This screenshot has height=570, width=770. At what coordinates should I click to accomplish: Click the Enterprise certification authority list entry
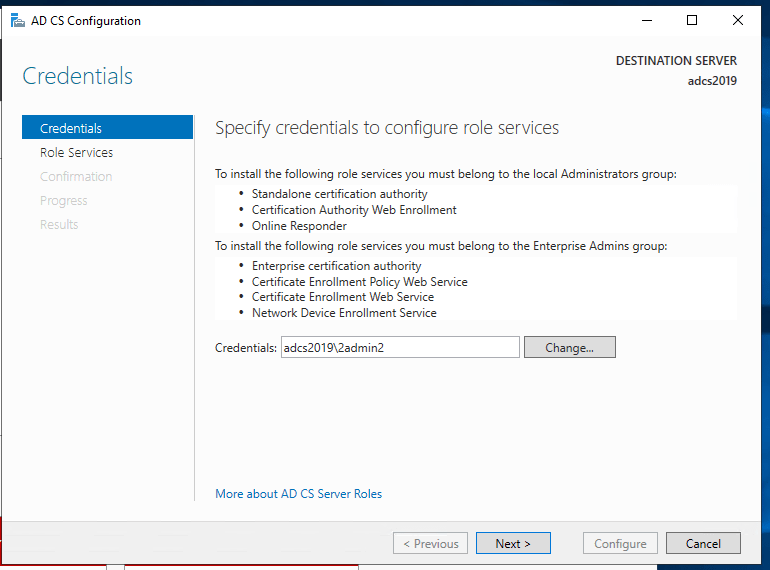(x=336, y=266)
